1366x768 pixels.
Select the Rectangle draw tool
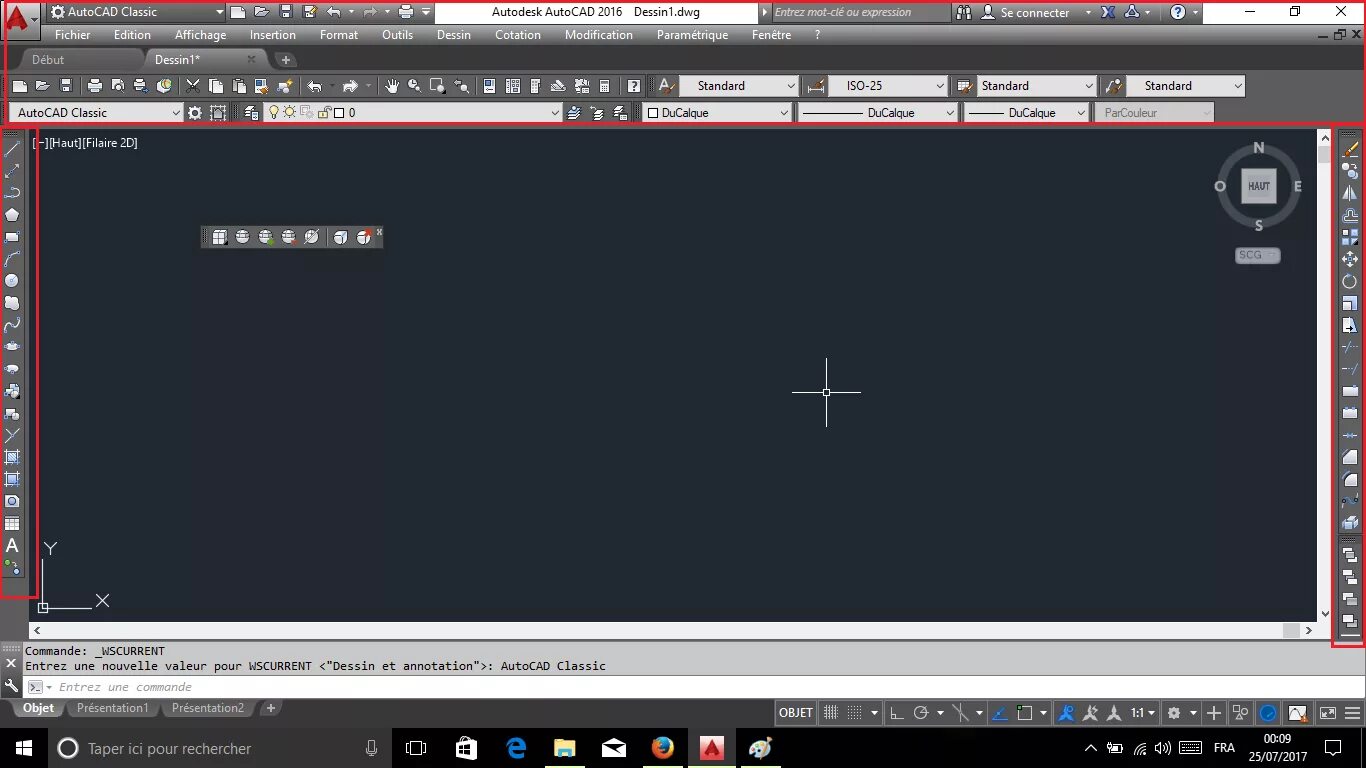(x=13, y=237)
